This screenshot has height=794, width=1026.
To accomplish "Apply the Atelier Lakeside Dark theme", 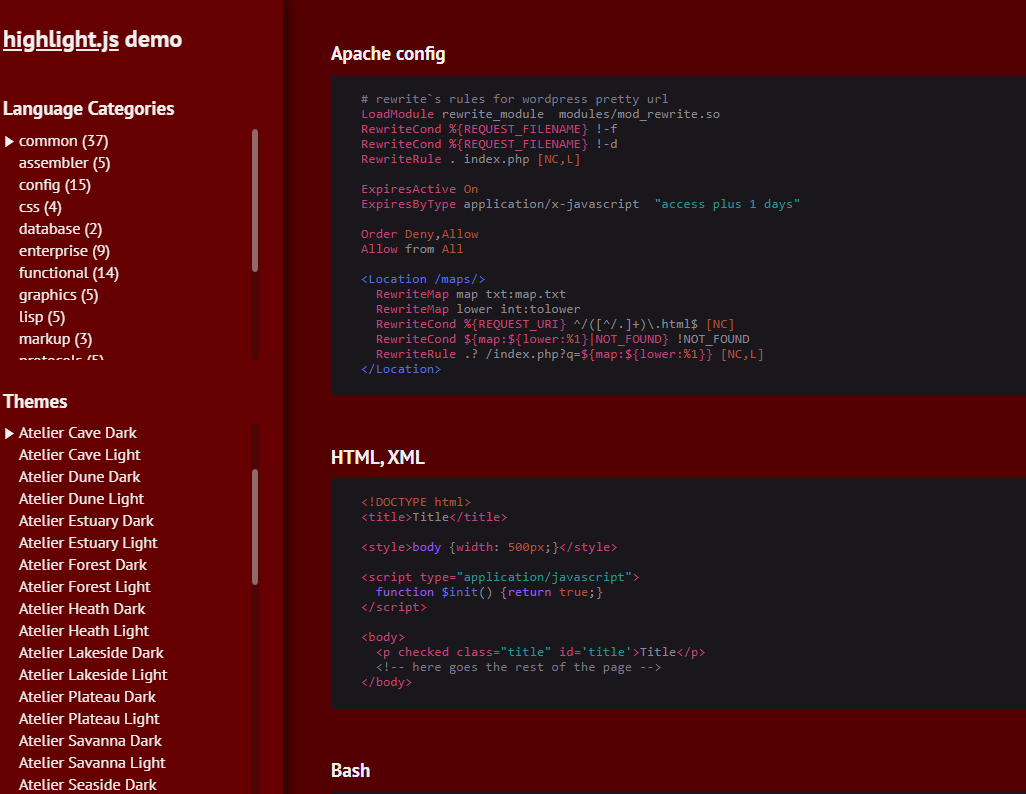I will [91, 653].
